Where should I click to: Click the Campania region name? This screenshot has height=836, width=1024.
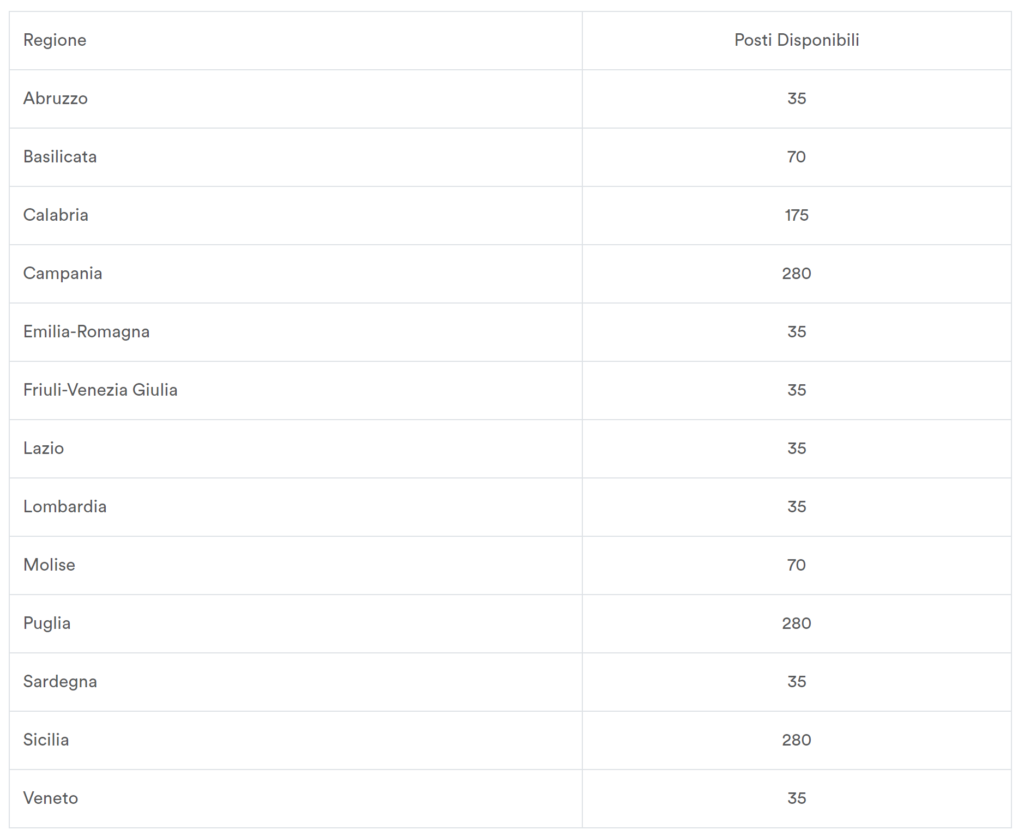click(x=63, y=273)
